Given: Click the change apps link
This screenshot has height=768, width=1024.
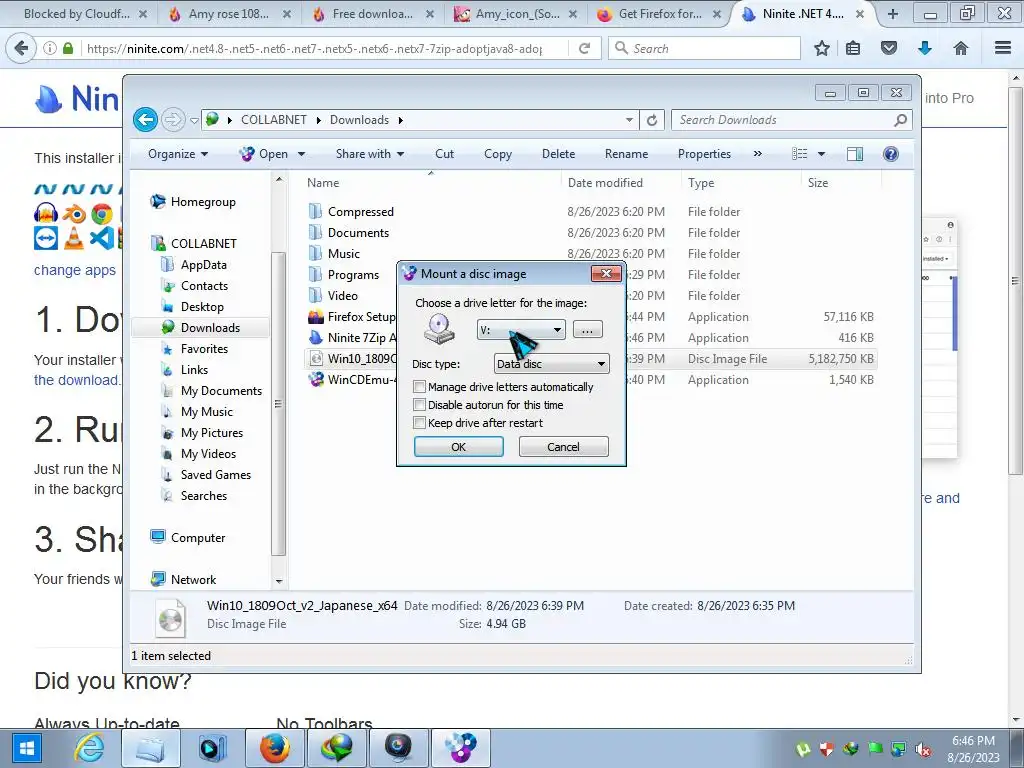Looking at the screenshot, I should coord(74,270).
